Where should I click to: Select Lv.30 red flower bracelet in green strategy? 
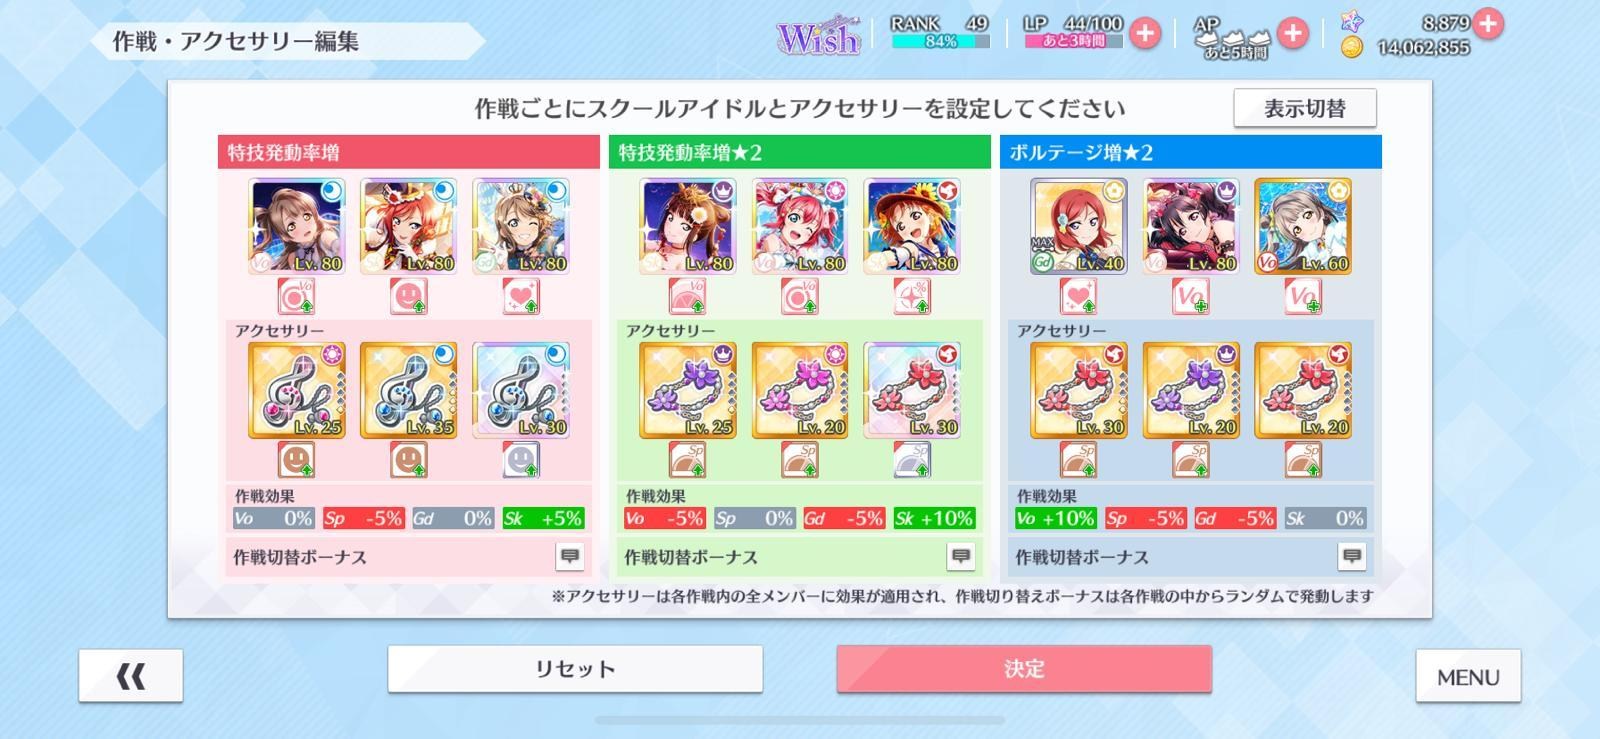[x=912, y=390]
